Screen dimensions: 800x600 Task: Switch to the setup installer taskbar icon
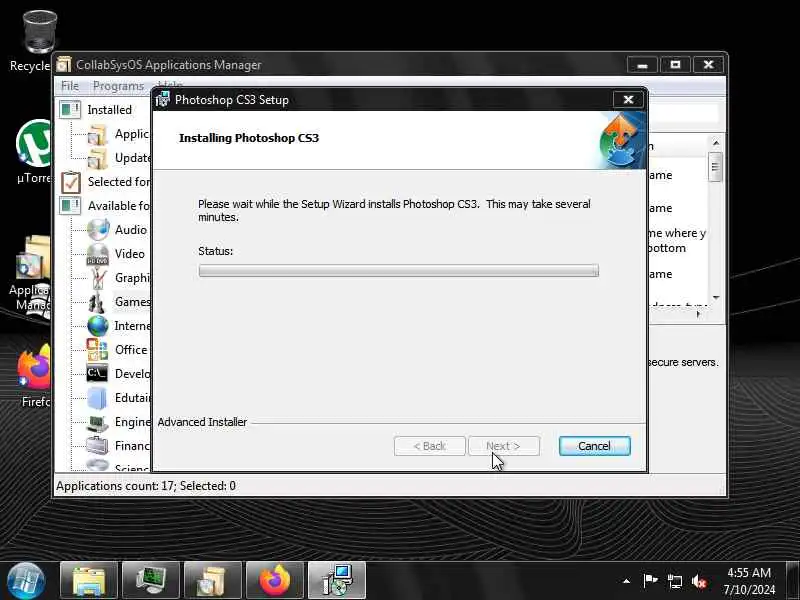click(x=337, y=581)
